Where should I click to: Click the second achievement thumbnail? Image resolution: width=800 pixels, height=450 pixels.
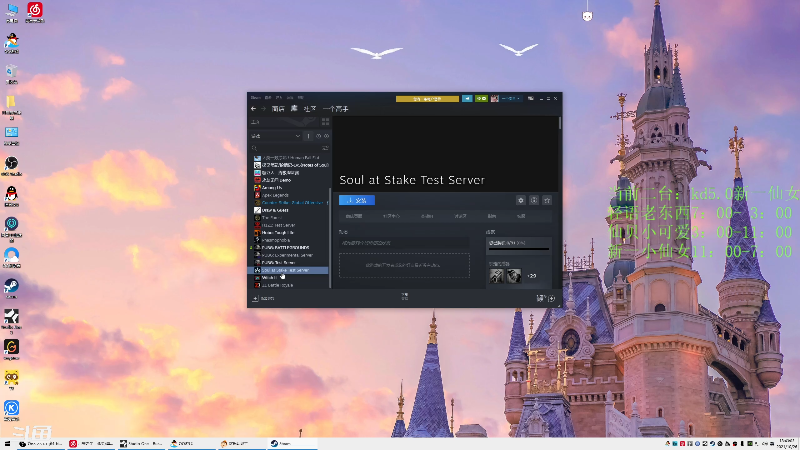coord(514,276)
